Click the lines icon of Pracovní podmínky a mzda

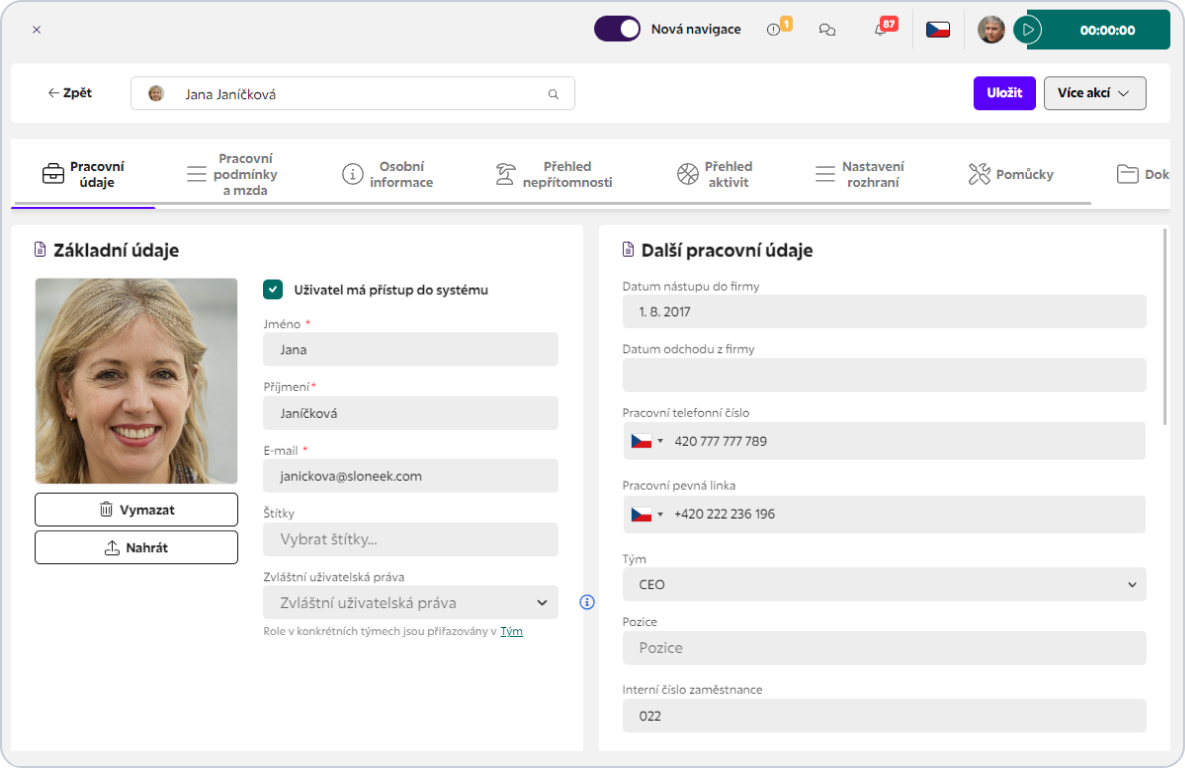click(x=196, y=174)
